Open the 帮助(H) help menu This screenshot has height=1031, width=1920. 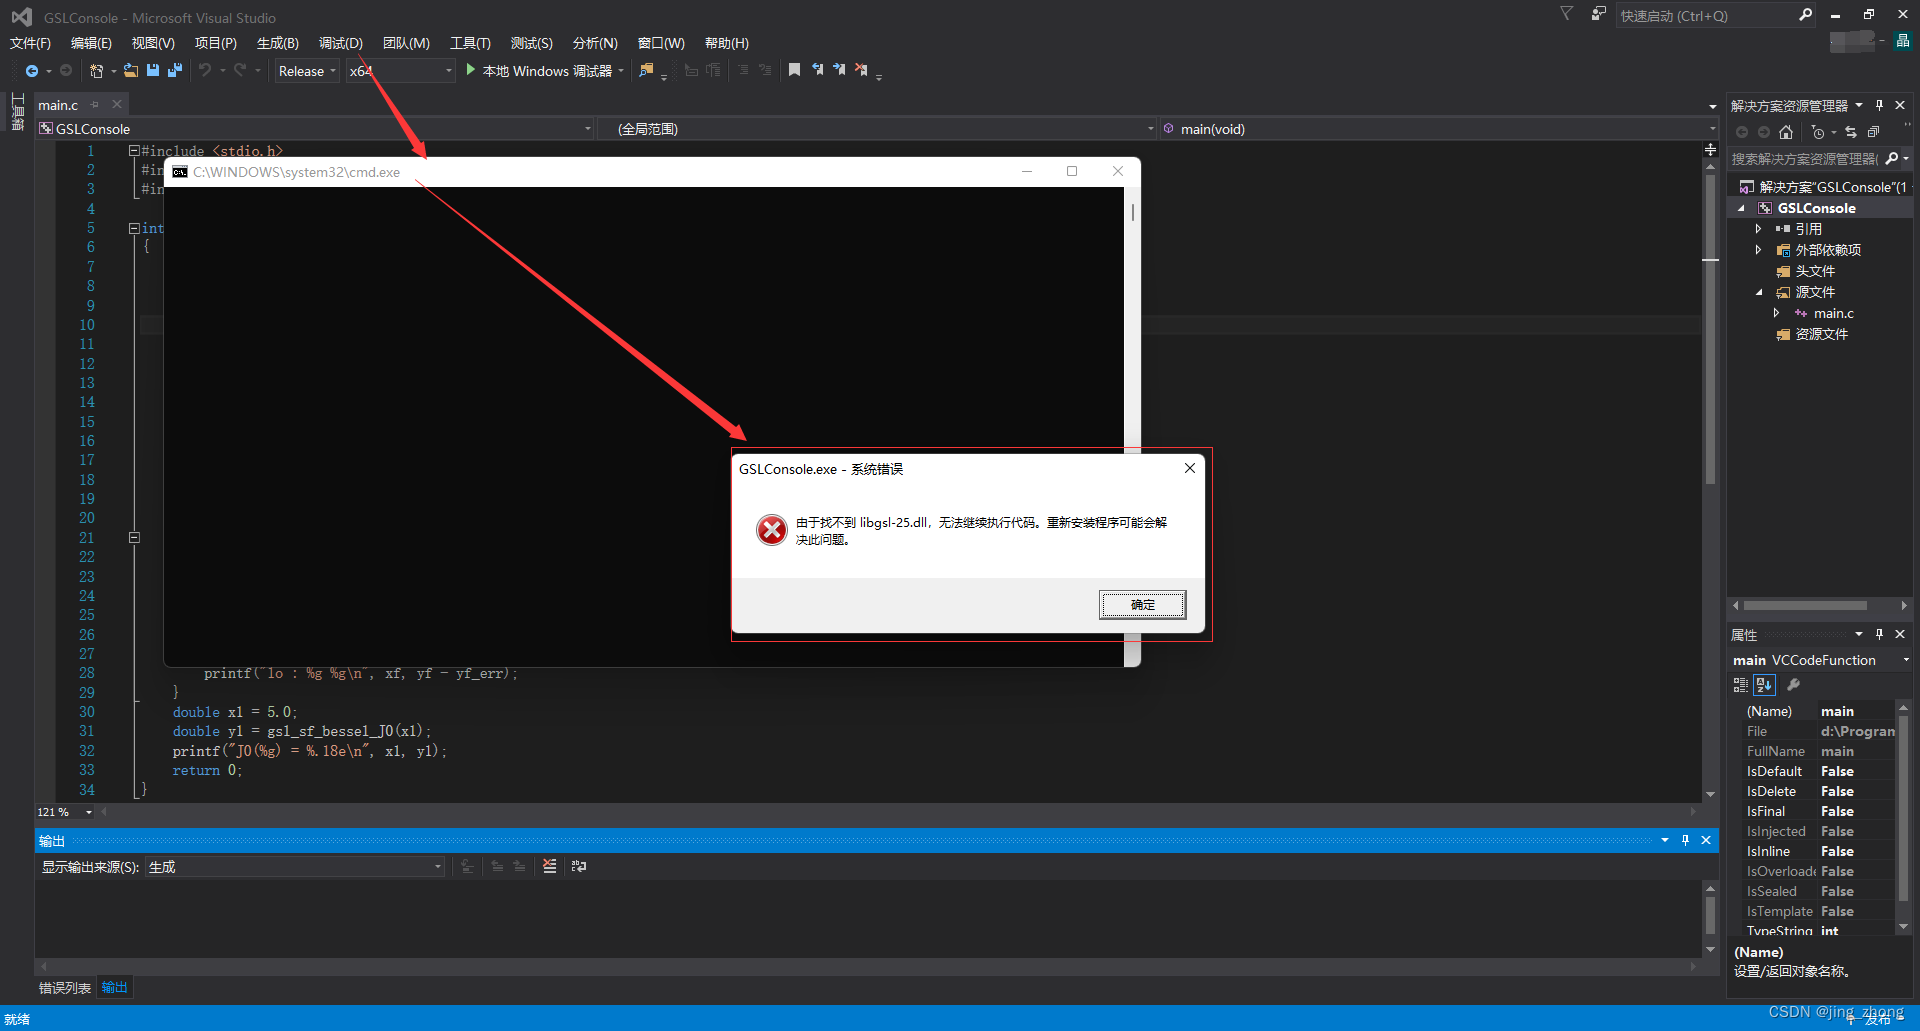(x=726, y=43)
